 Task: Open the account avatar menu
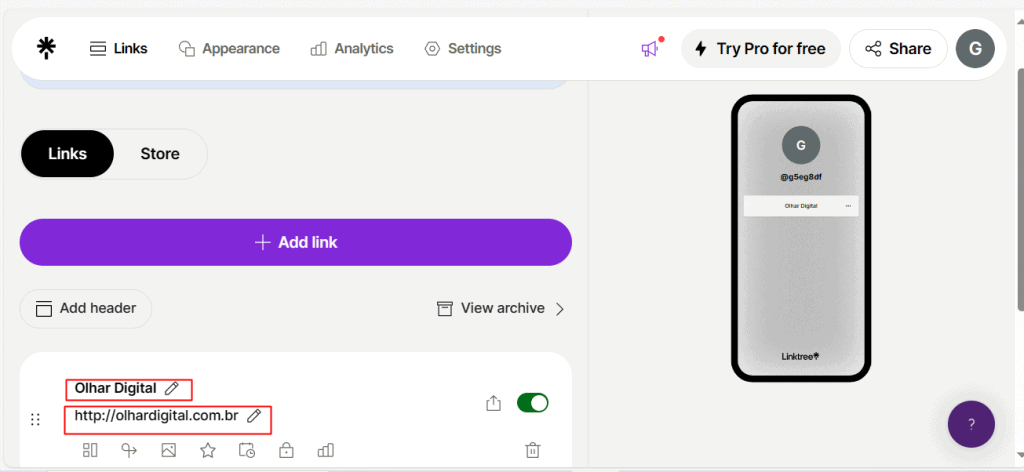pos(975,48)
